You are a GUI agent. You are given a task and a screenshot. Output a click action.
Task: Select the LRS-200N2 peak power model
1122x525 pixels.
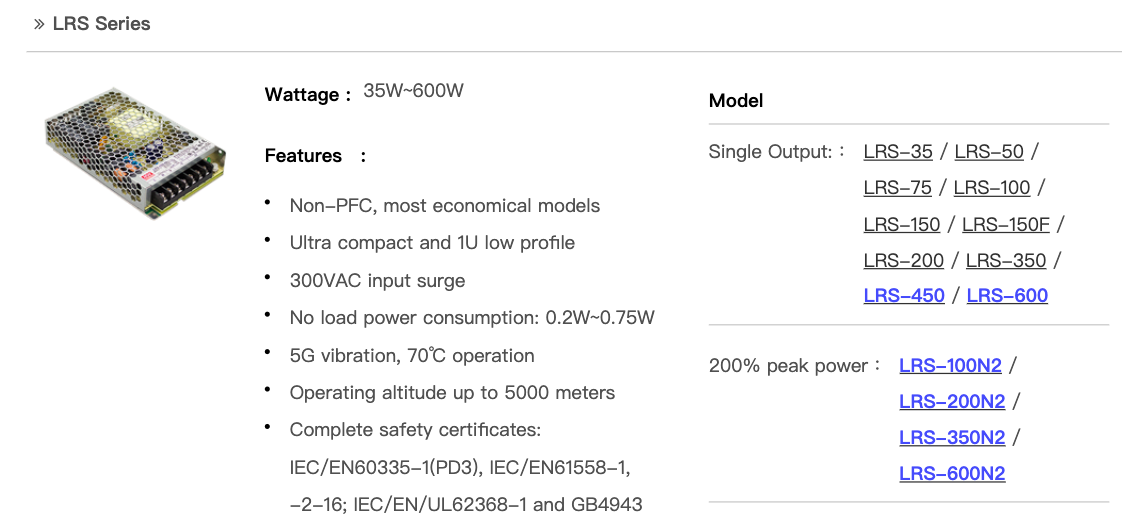952,402
